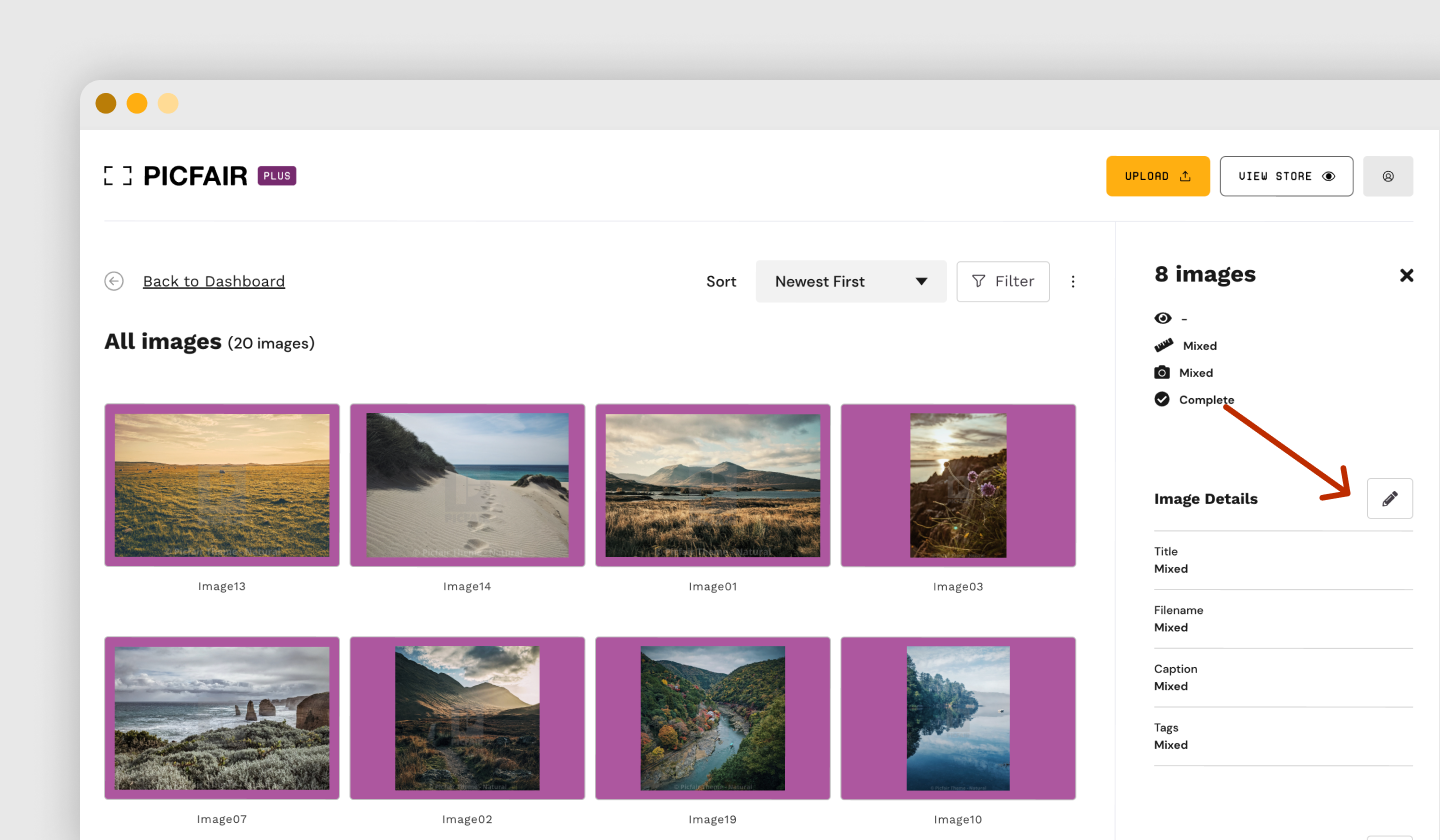Click the Sort label
Screen dimensions: 1440x840
point(721,282)
